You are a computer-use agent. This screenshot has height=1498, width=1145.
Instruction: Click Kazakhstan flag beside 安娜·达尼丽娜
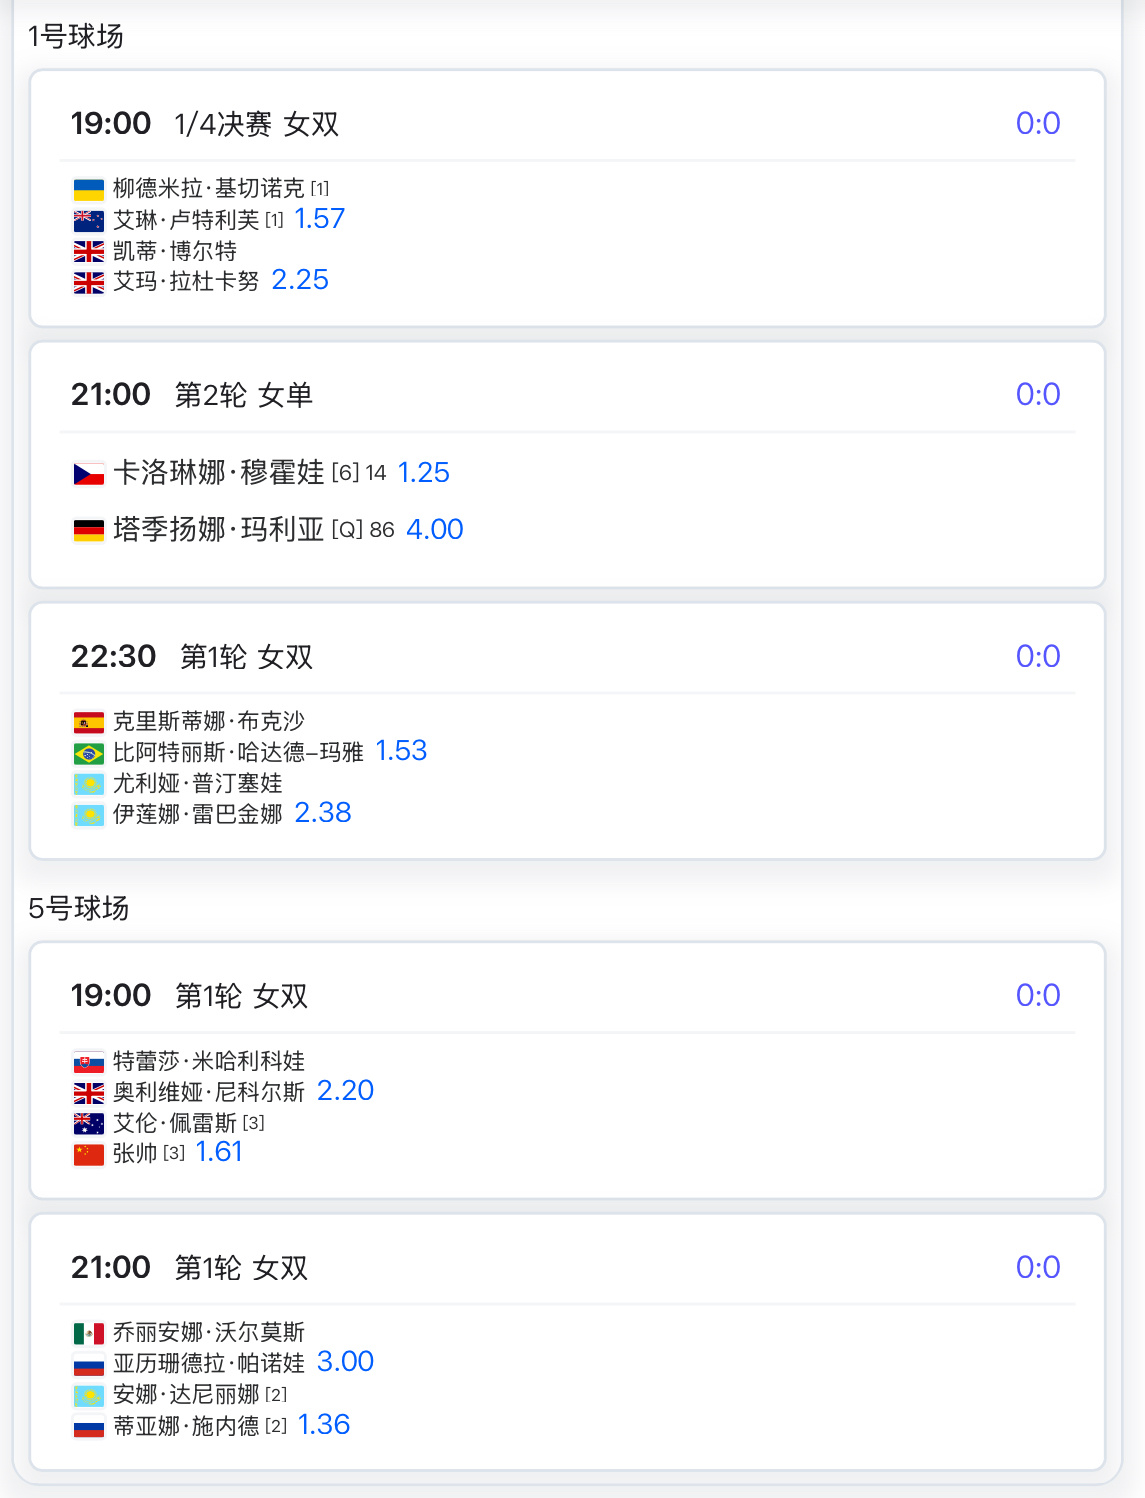pyautogui.click(x=89, y=1395)
